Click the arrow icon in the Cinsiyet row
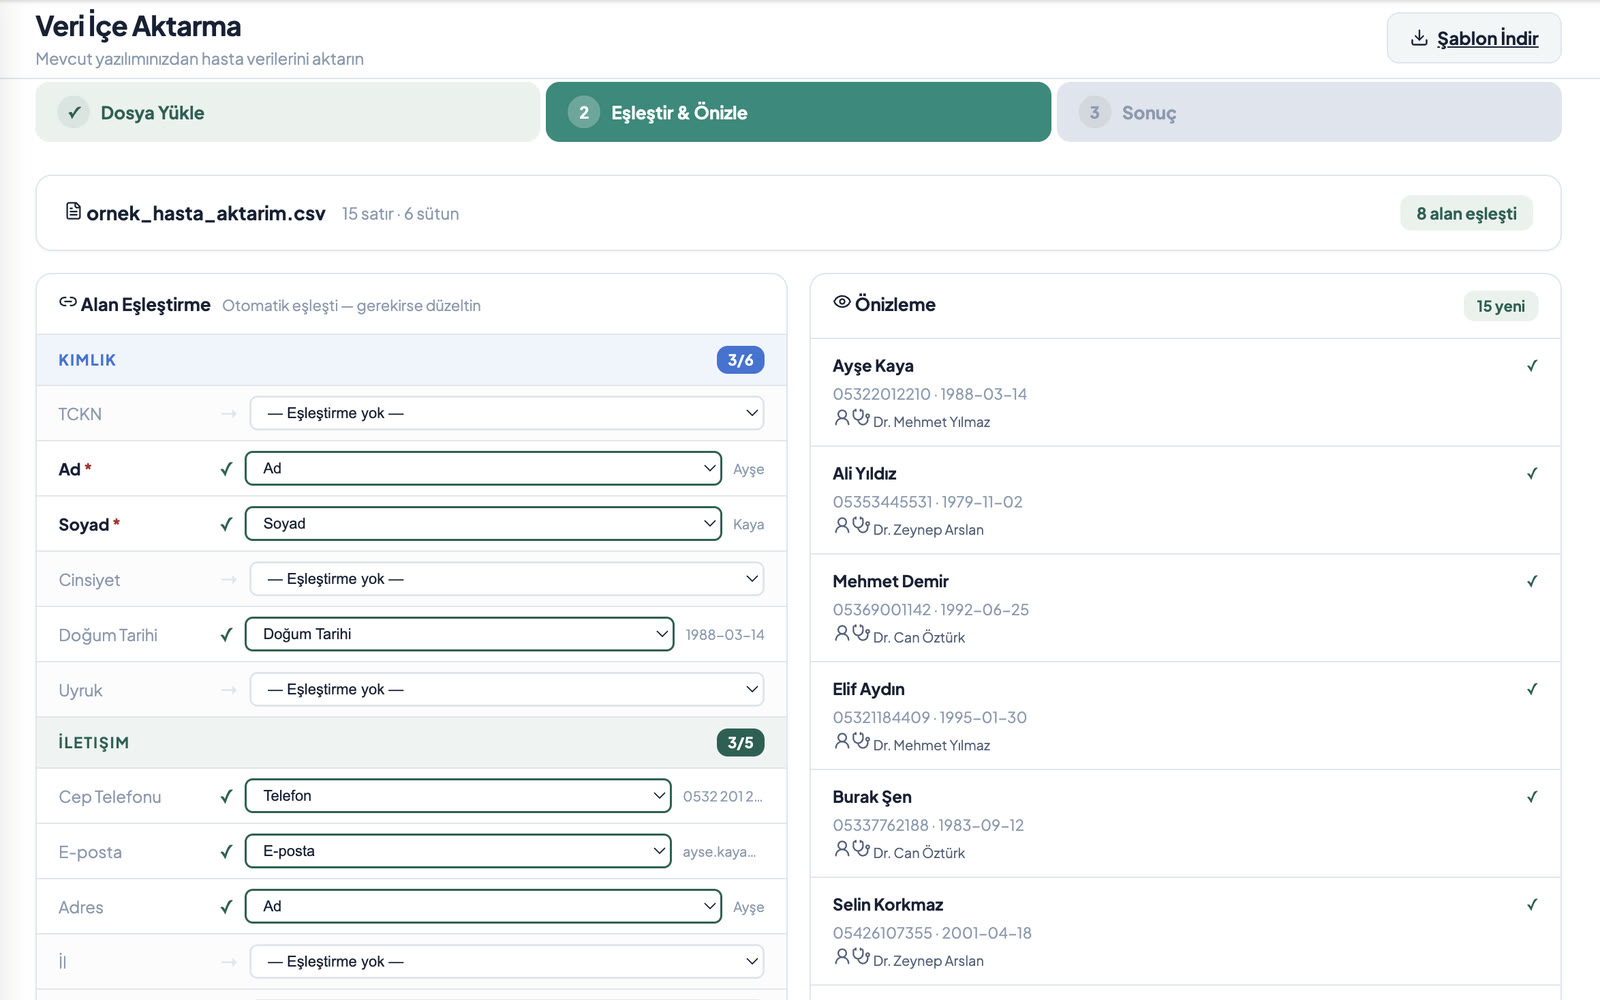Image resolution: width=1600 pixels, height=1000 pixels. pyautogui.click(x=229, y=579)
